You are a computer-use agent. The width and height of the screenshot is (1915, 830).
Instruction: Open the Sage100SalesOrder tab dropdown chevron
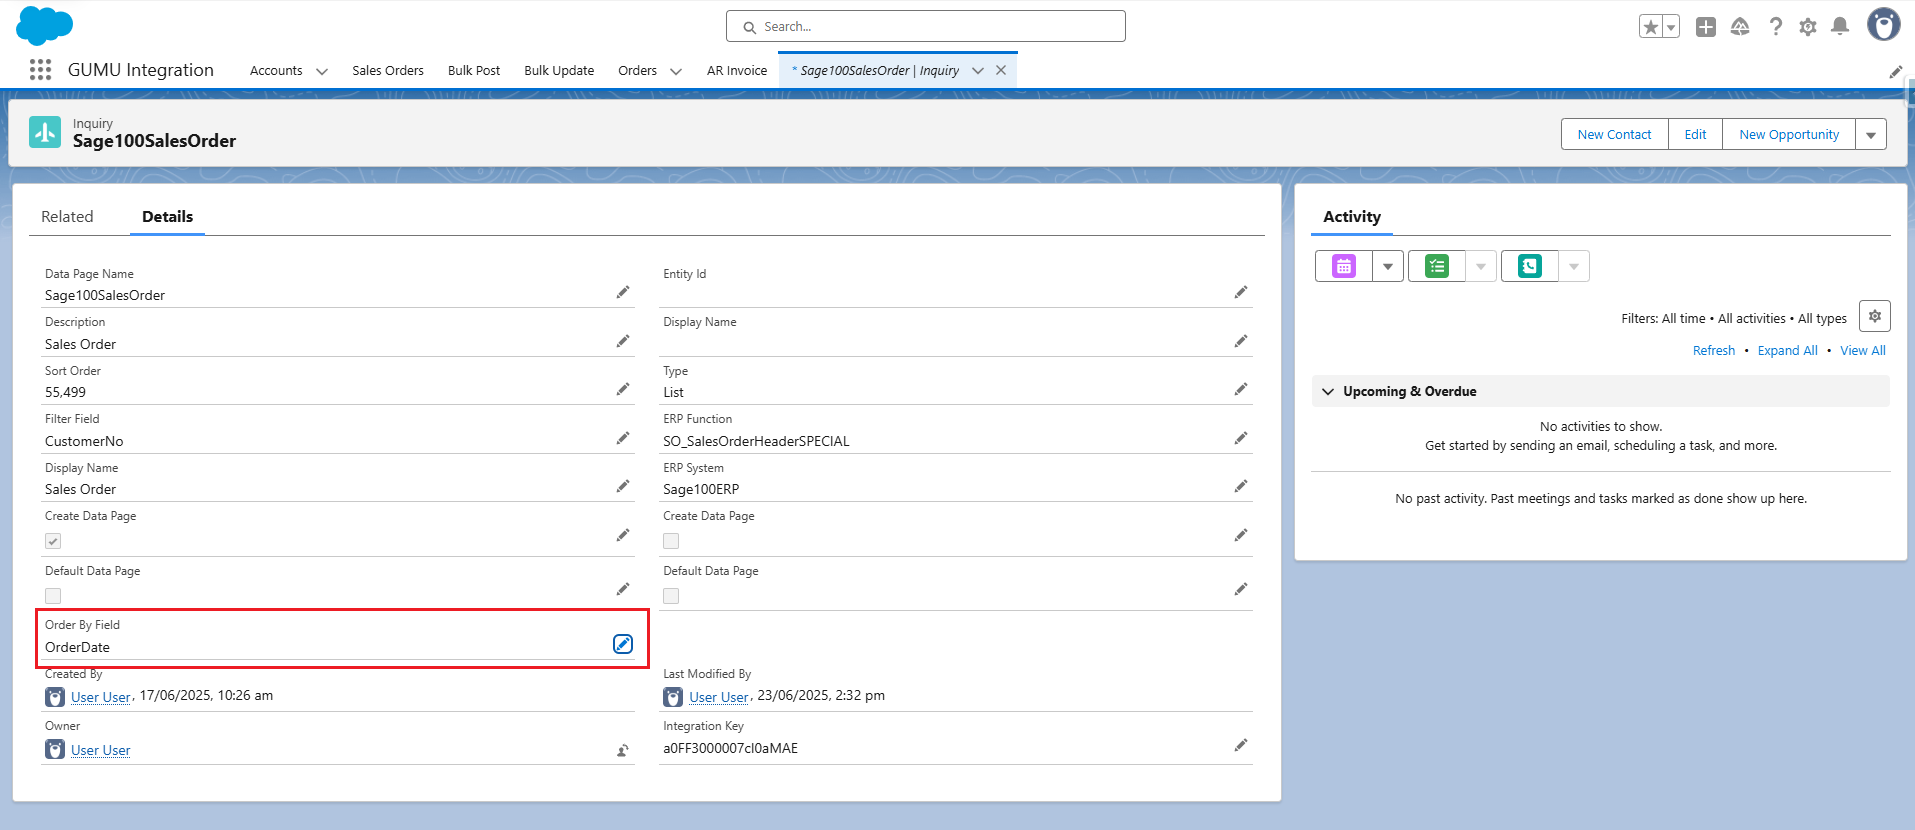(x=978, y=71)
